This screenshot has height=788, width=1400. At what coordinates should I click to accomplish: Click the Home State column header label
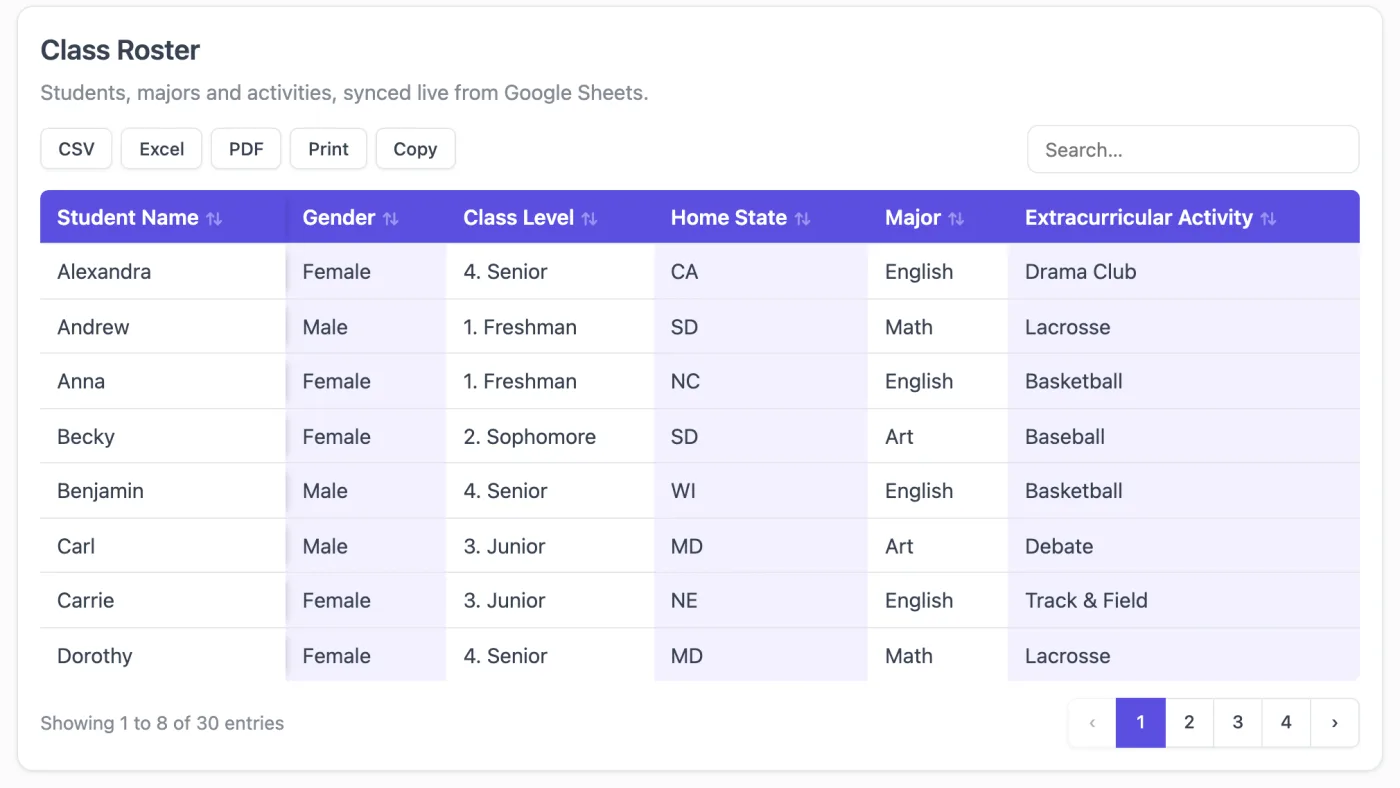tap(729, 218)
